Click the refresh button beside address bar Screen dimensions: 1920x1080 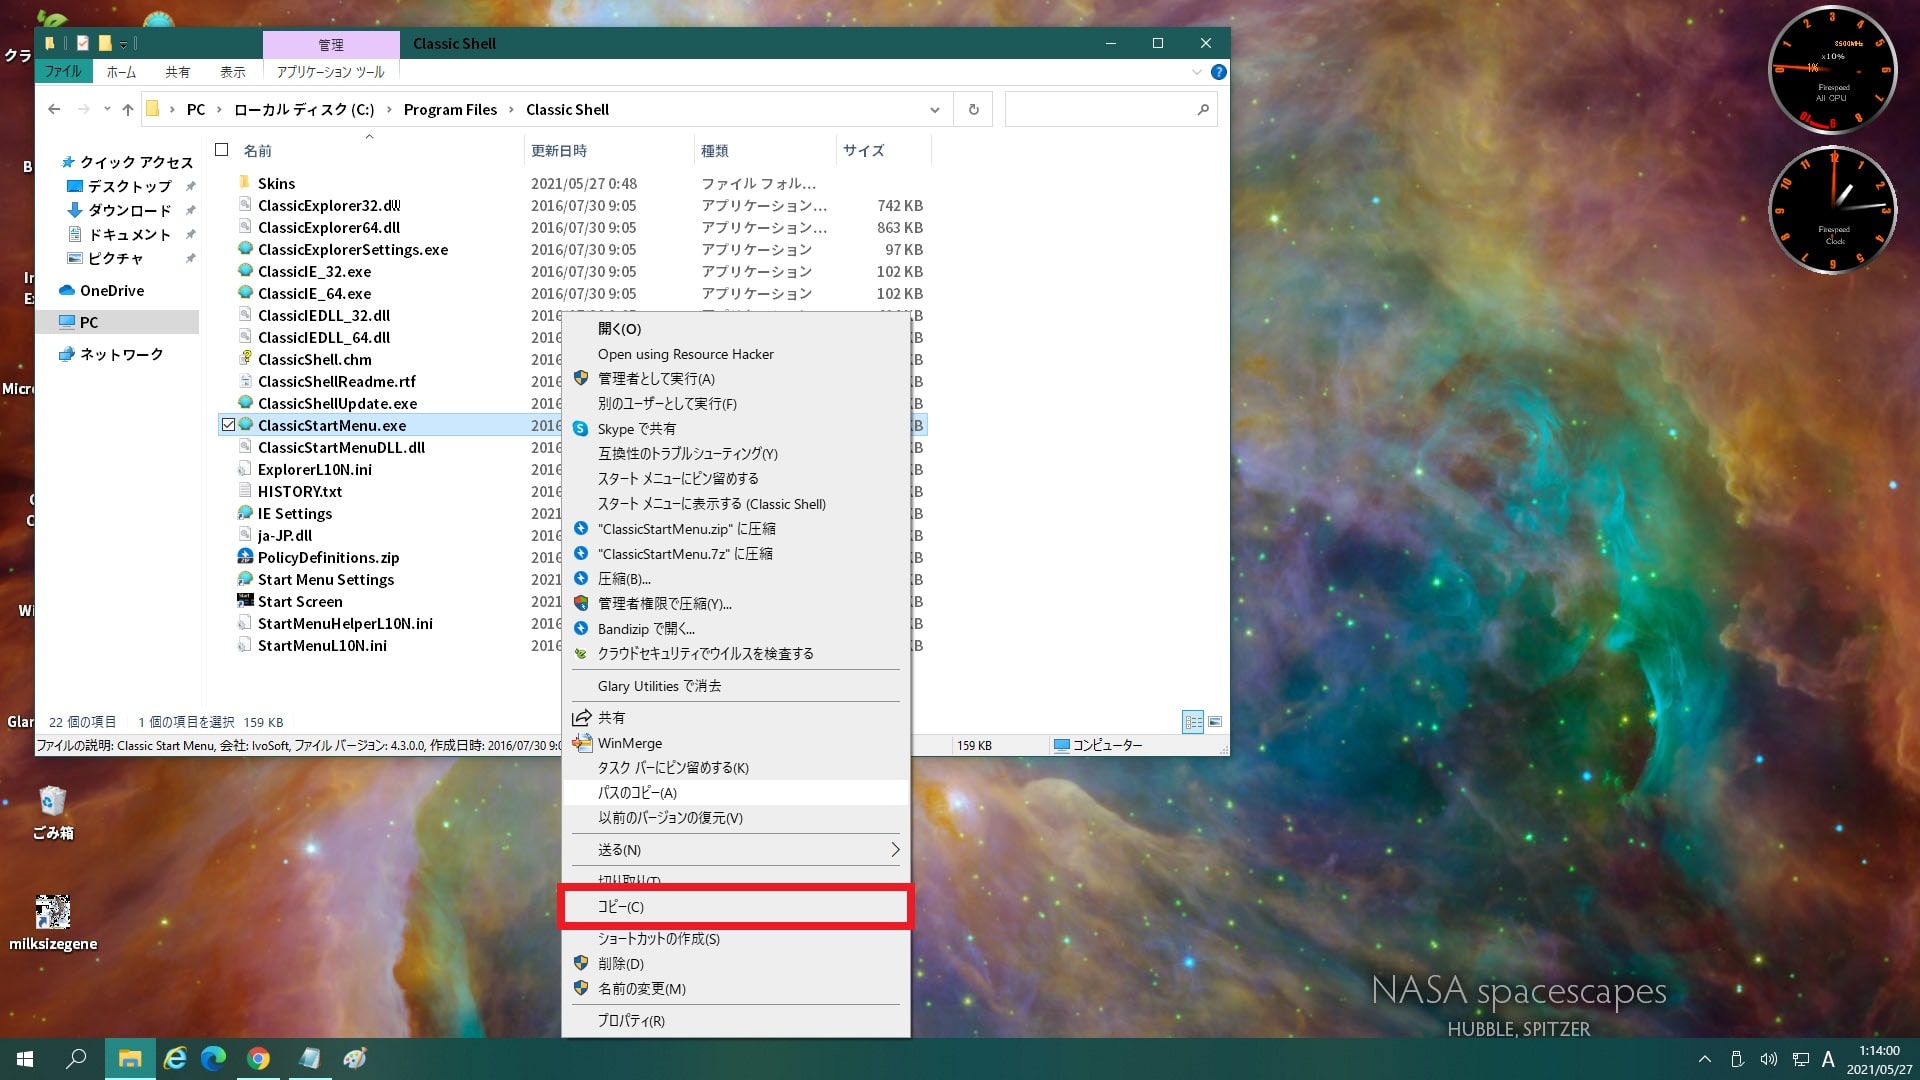tap(973, 110)
